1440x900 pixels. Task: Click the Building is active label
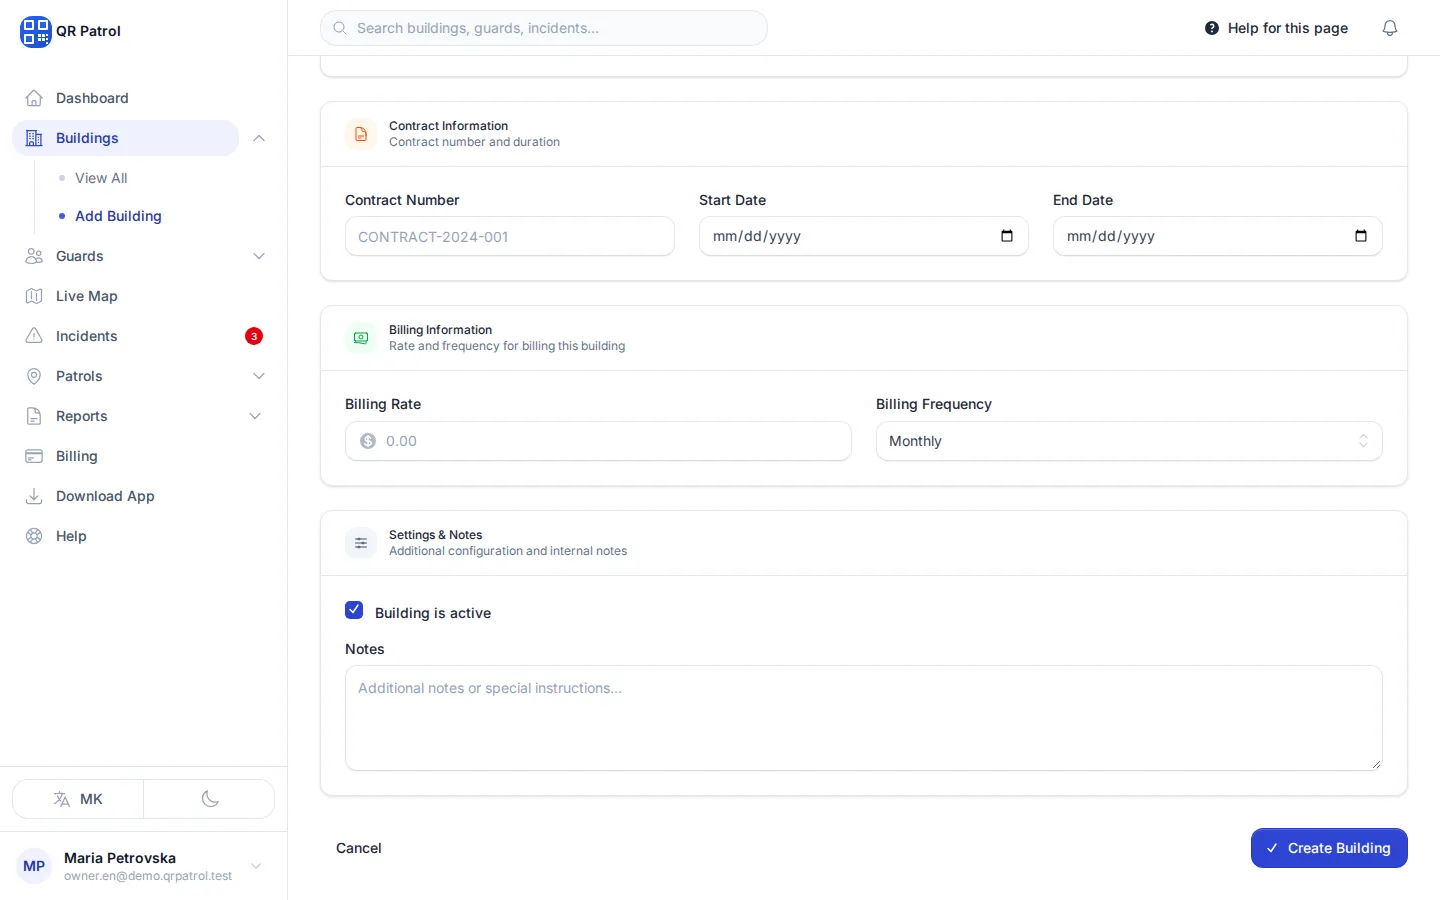[433, 613]
